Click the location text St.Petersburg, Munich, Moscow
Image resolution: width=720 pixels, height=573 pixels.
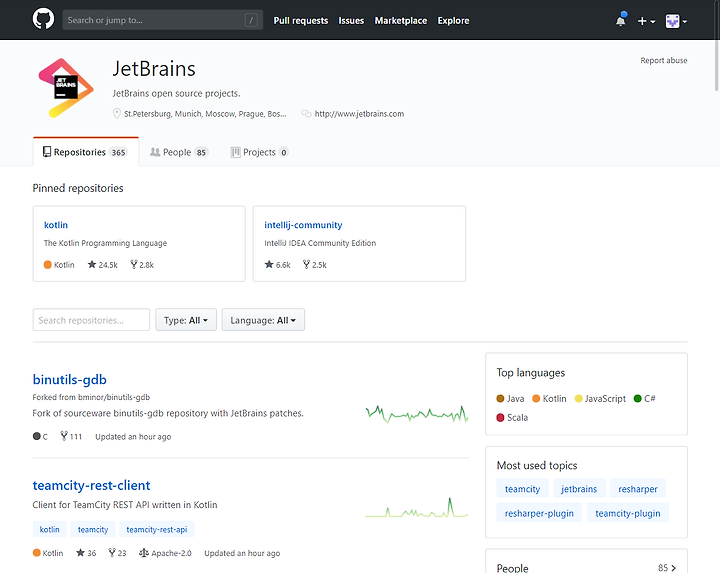(x=205, y=113)
